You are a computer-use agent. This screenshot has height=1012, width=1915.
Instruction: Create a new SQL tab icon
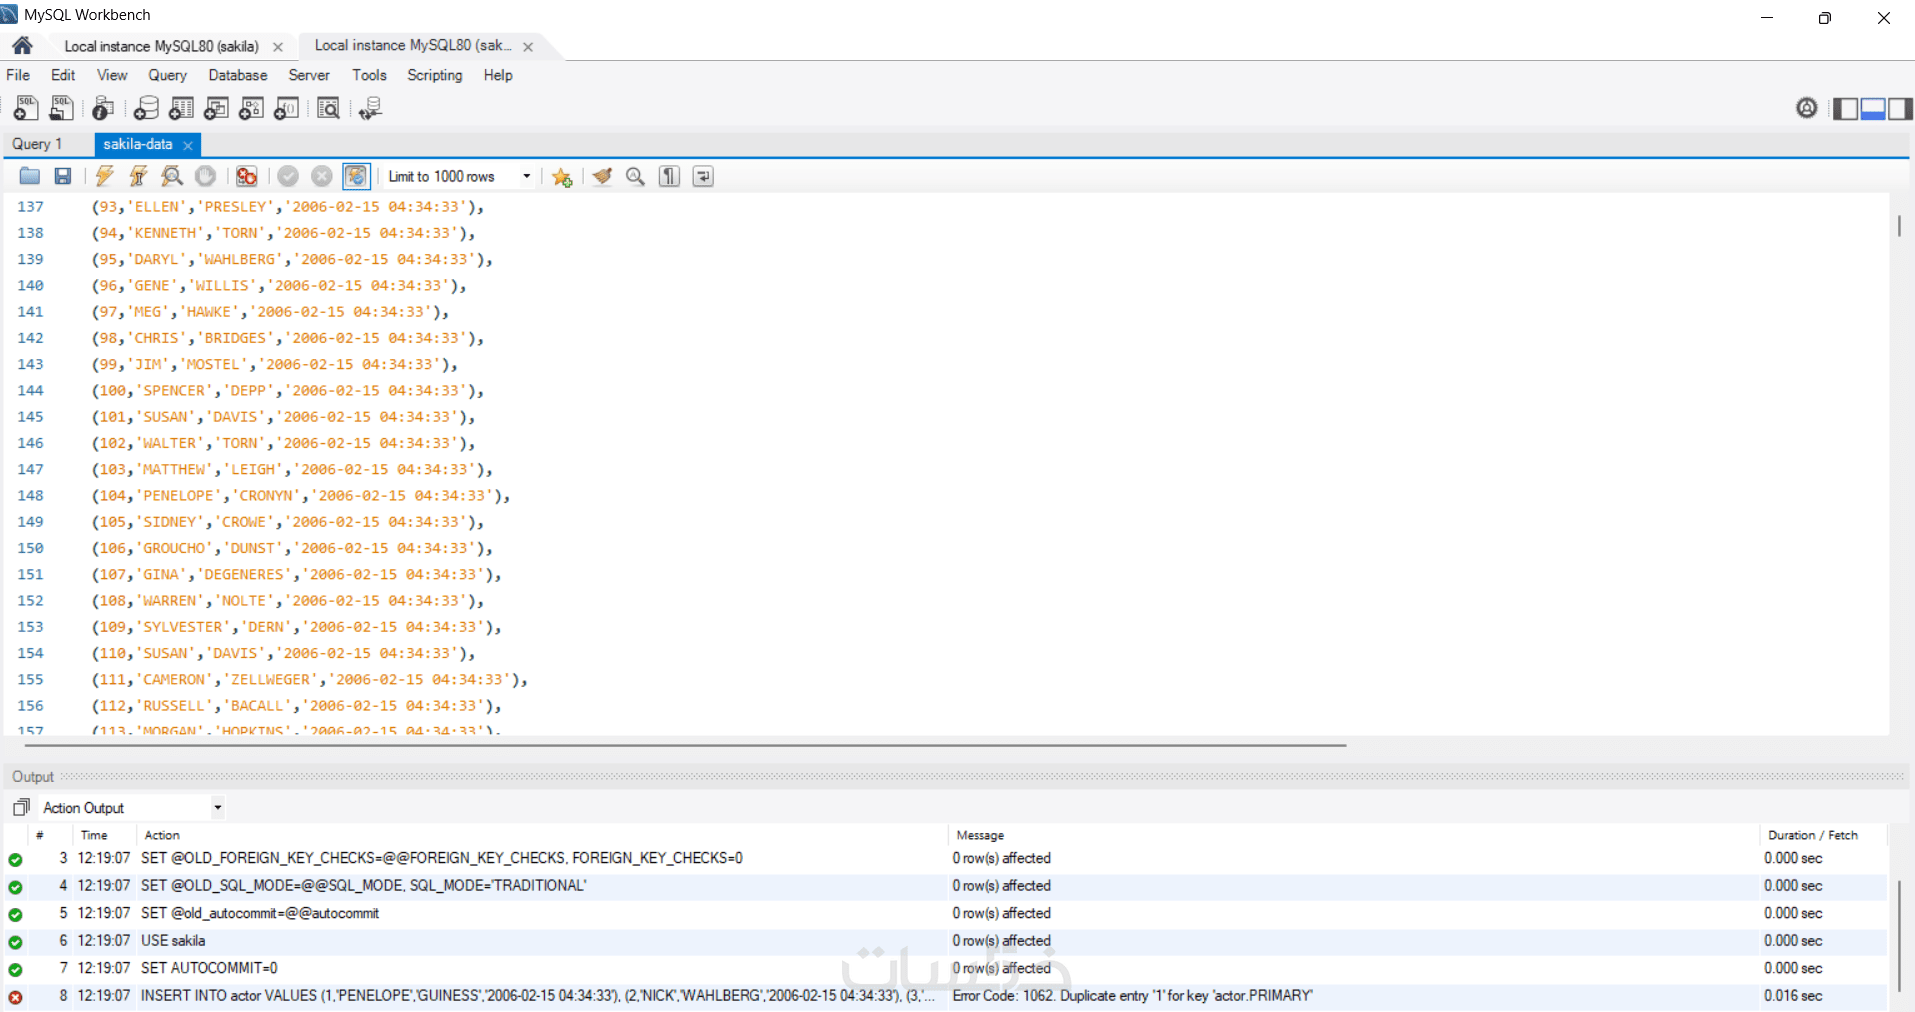point(26,108)
